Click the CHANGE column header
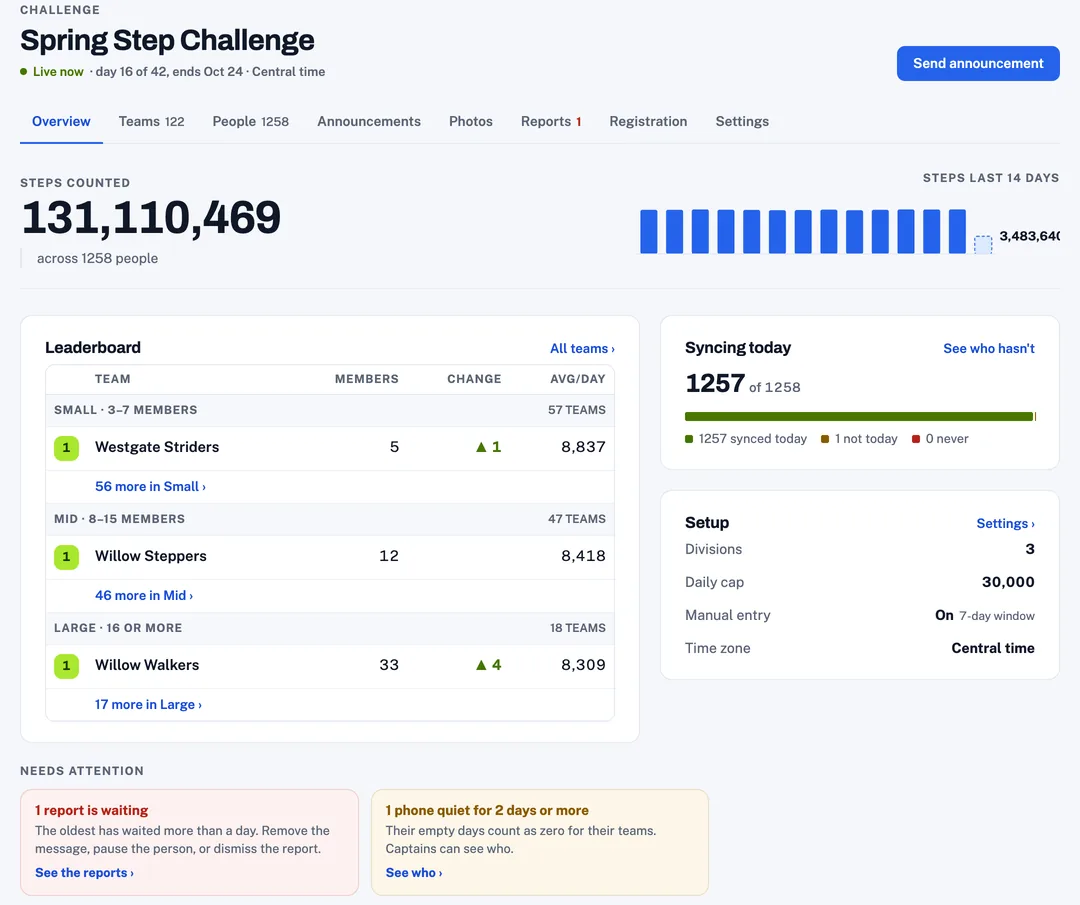The height and width of the screenshot is (905, 1080). [474, 379]
